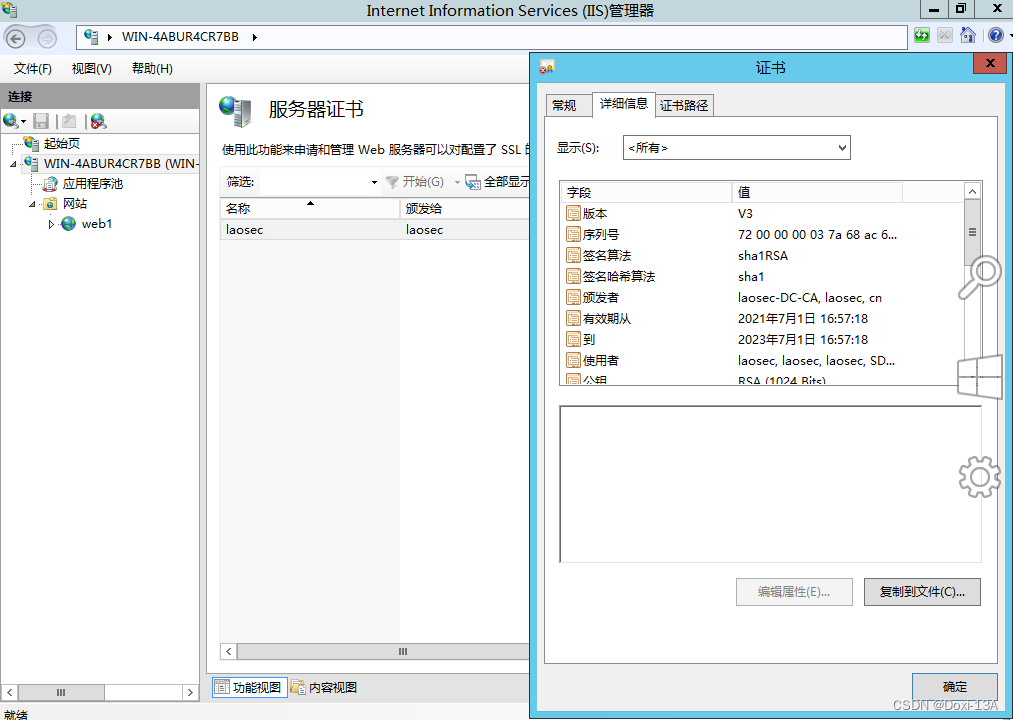The height and width of the screenshot is (720, 1013).
Task: Click the breadcrumb arrow after WIN-4ABUR4CR7BB
Action: (255, 37)
